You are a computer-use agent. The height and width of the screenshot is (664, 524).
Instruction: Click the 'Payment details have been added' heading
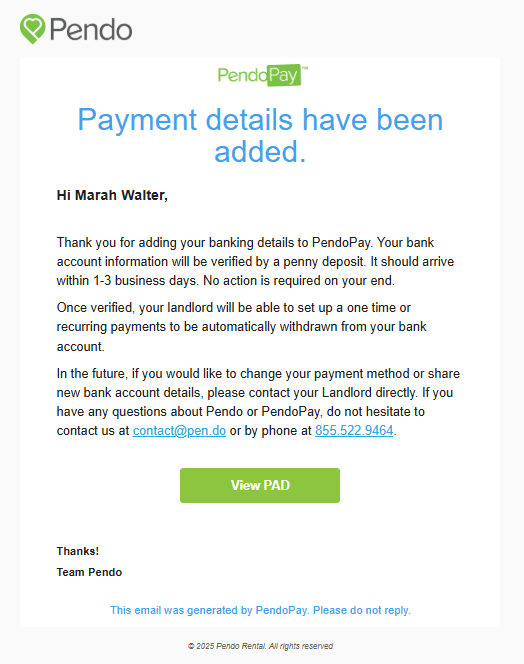pos(260,136)
